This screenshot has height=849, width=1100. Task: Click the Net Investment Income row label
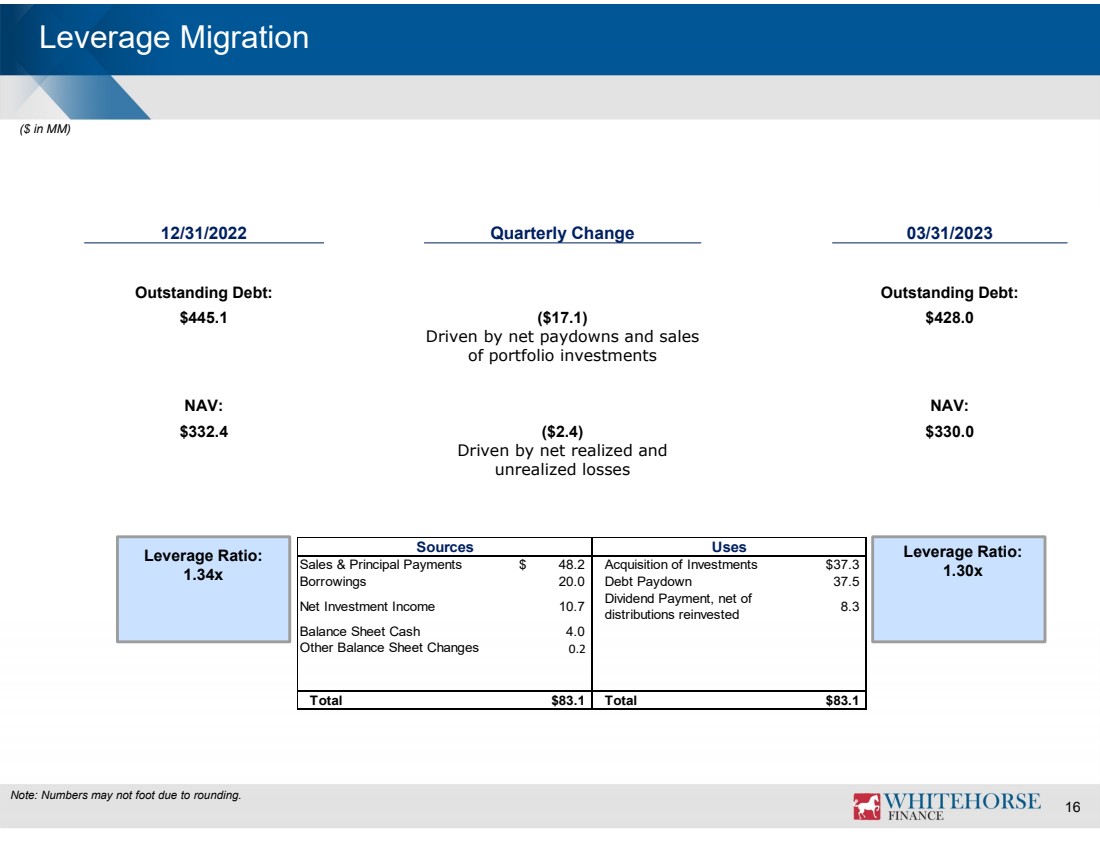point(367,606)
